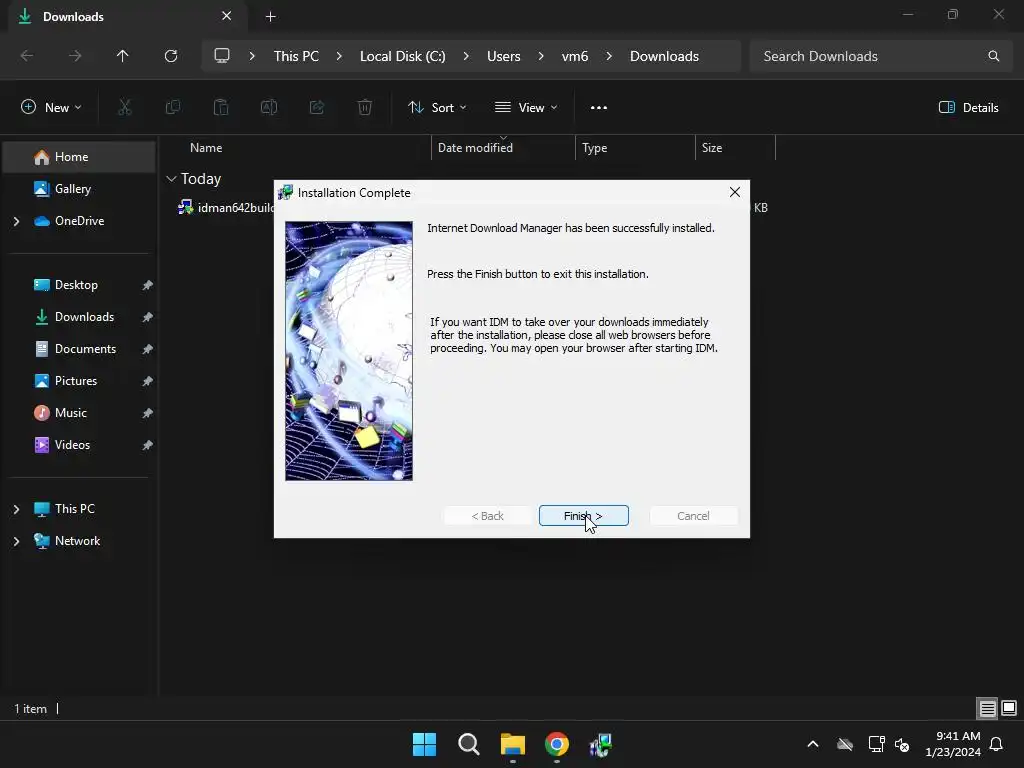Viewport: 1024px width, 768px height.
Task: Click the Copy icon in toolbar
Action: (172, 107)
